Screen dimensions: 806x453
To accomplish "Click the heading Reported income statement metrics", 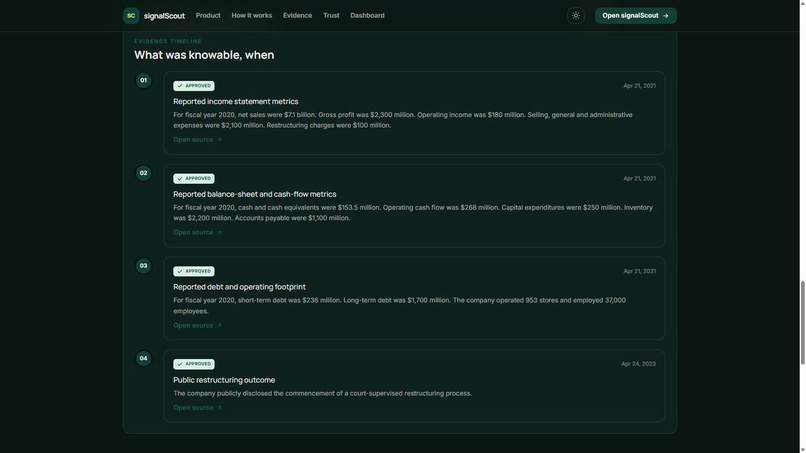I will click(235, 102).
